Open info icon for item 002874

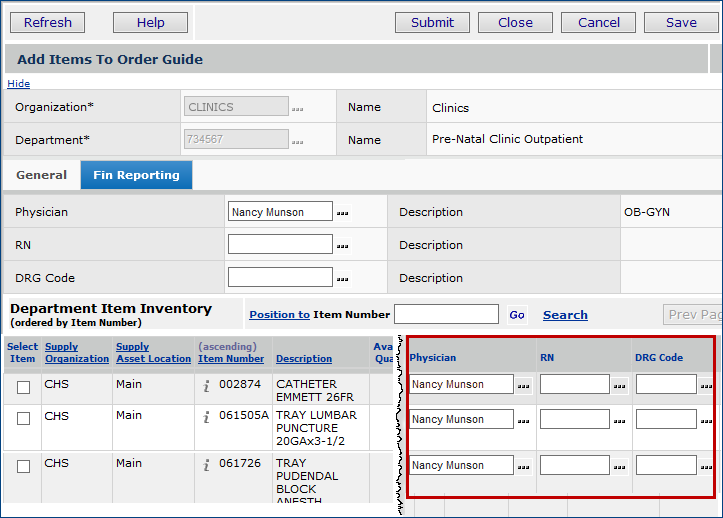click(206, 386)
